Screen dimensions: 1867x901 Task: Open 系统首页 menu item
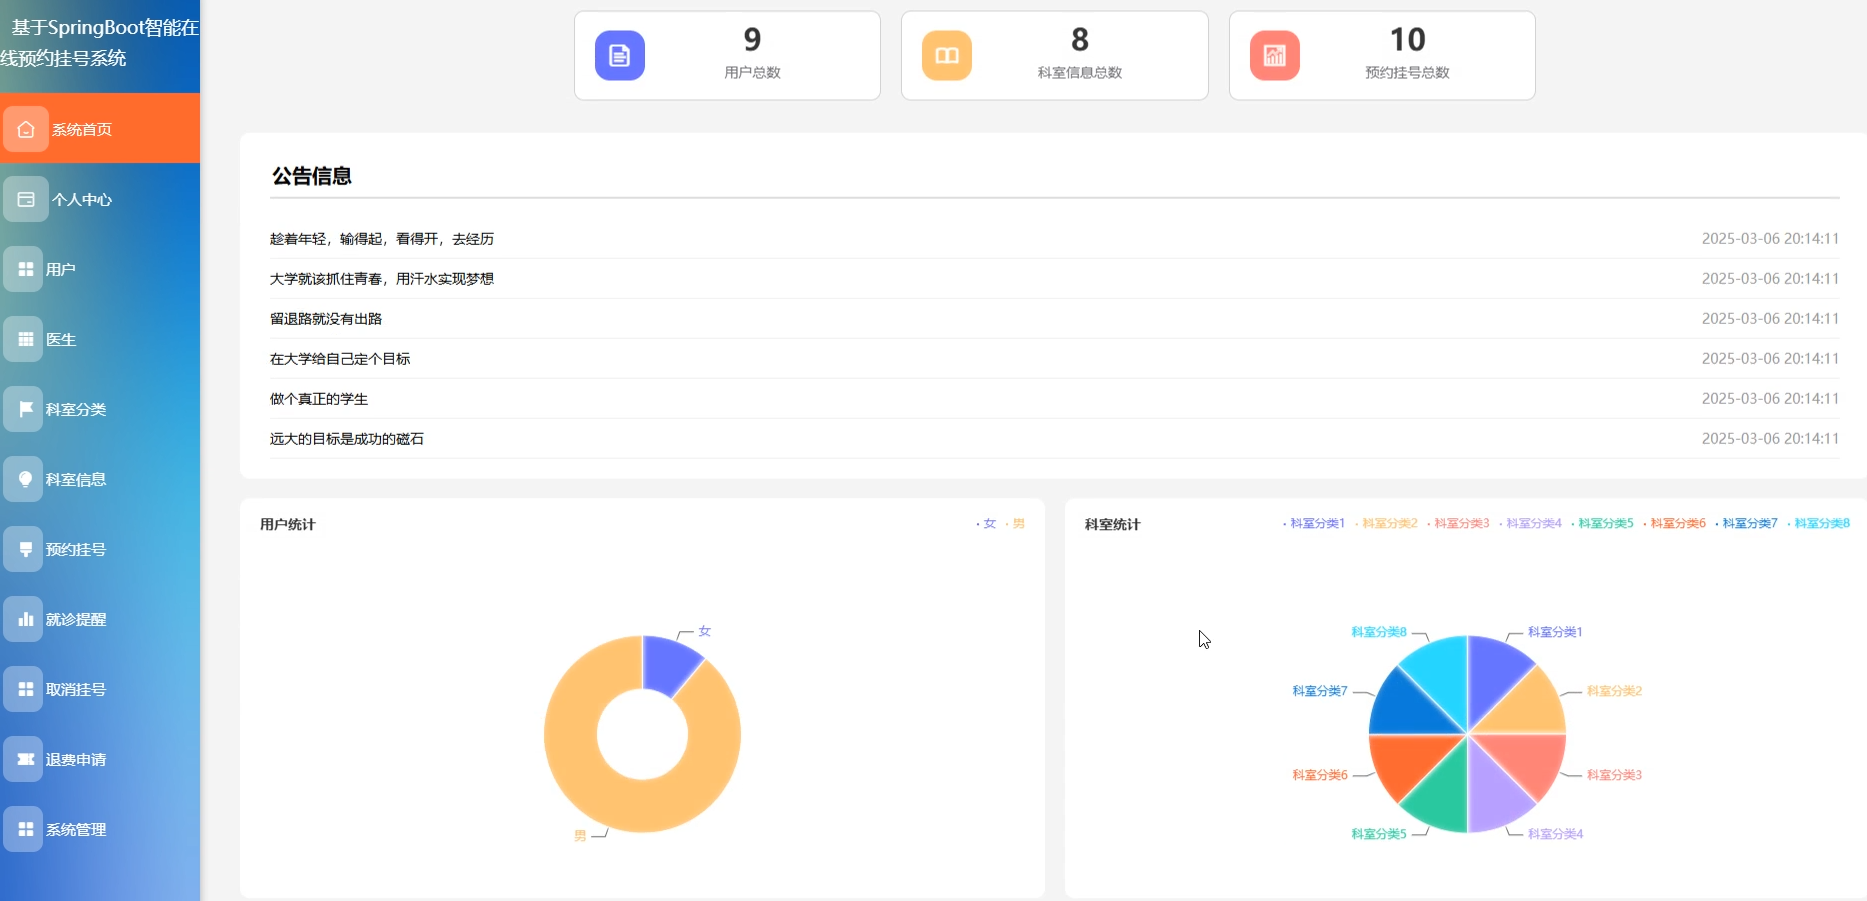tap(100, 128)
